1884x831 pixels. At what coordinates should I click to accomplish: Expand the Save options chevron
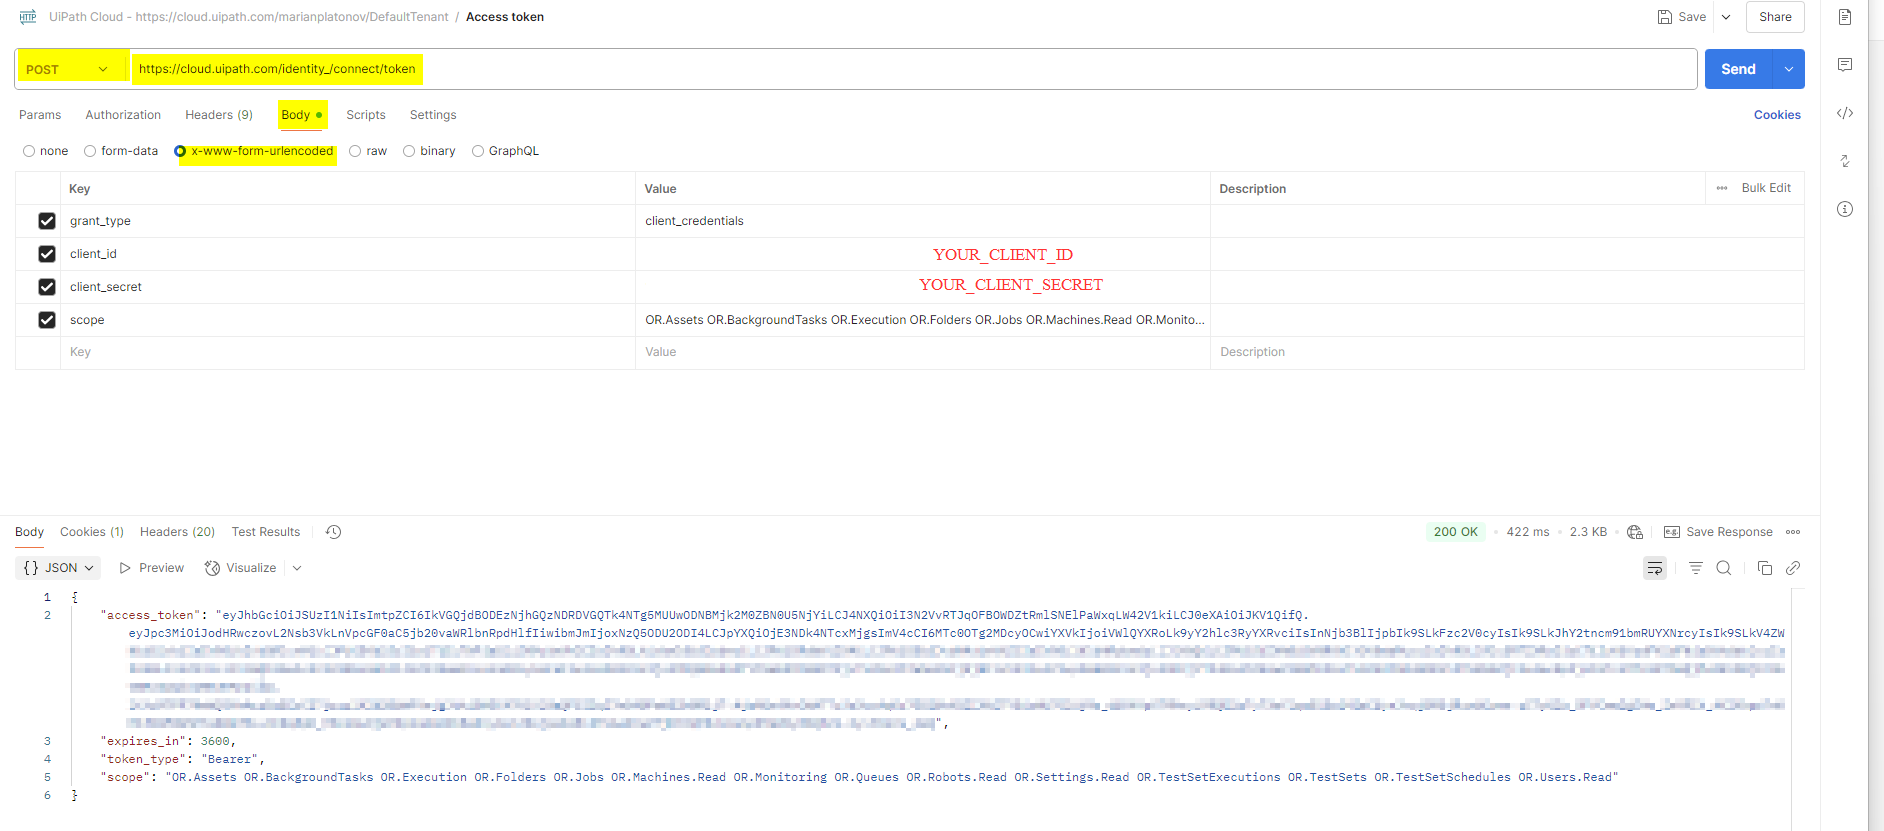pos(1726,17)
